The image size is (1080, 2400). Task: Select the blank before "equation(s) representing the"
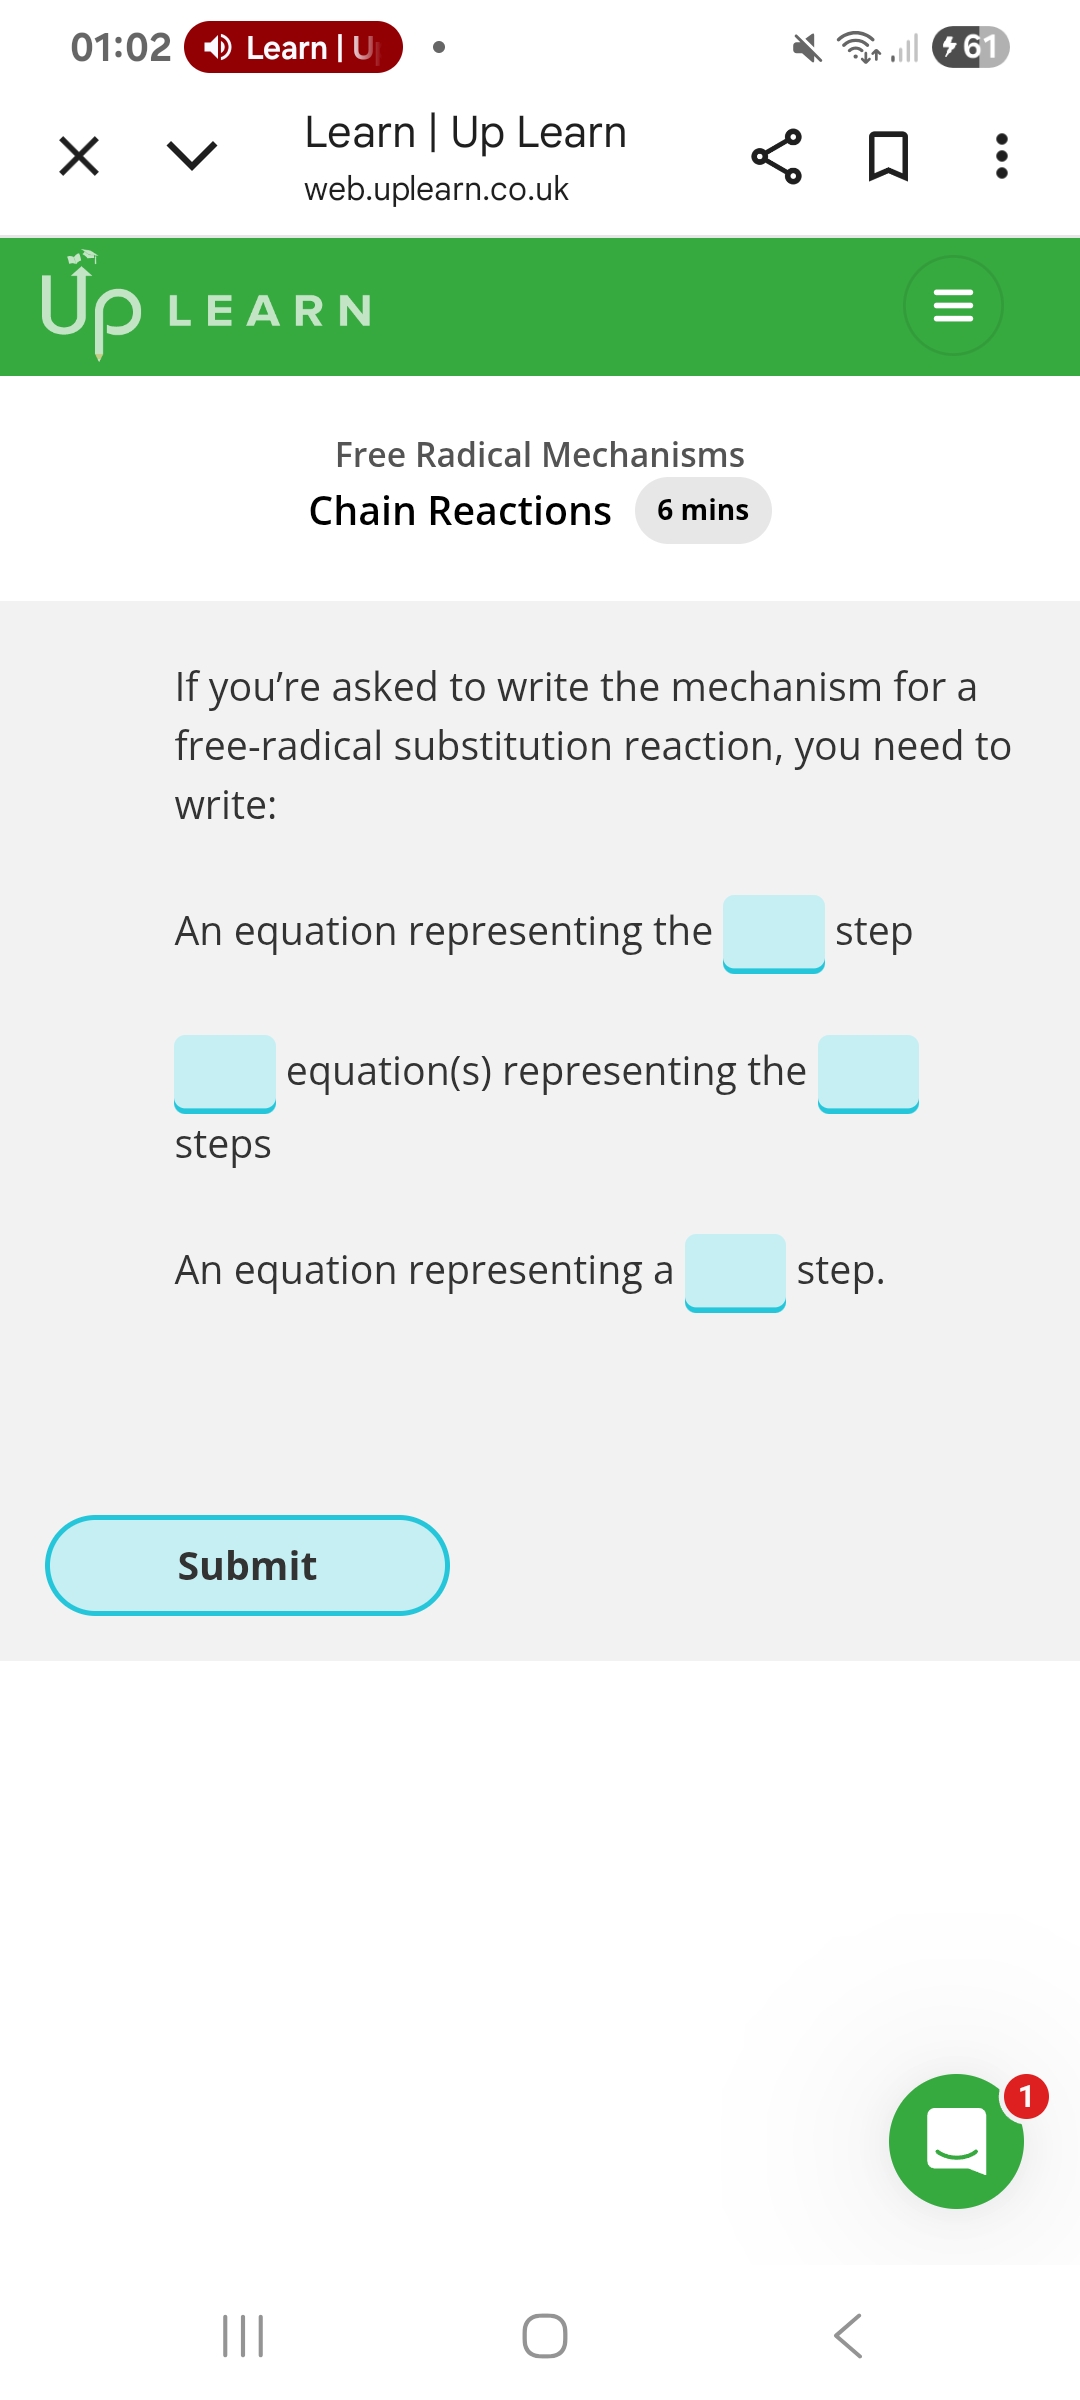(225, 1073)
